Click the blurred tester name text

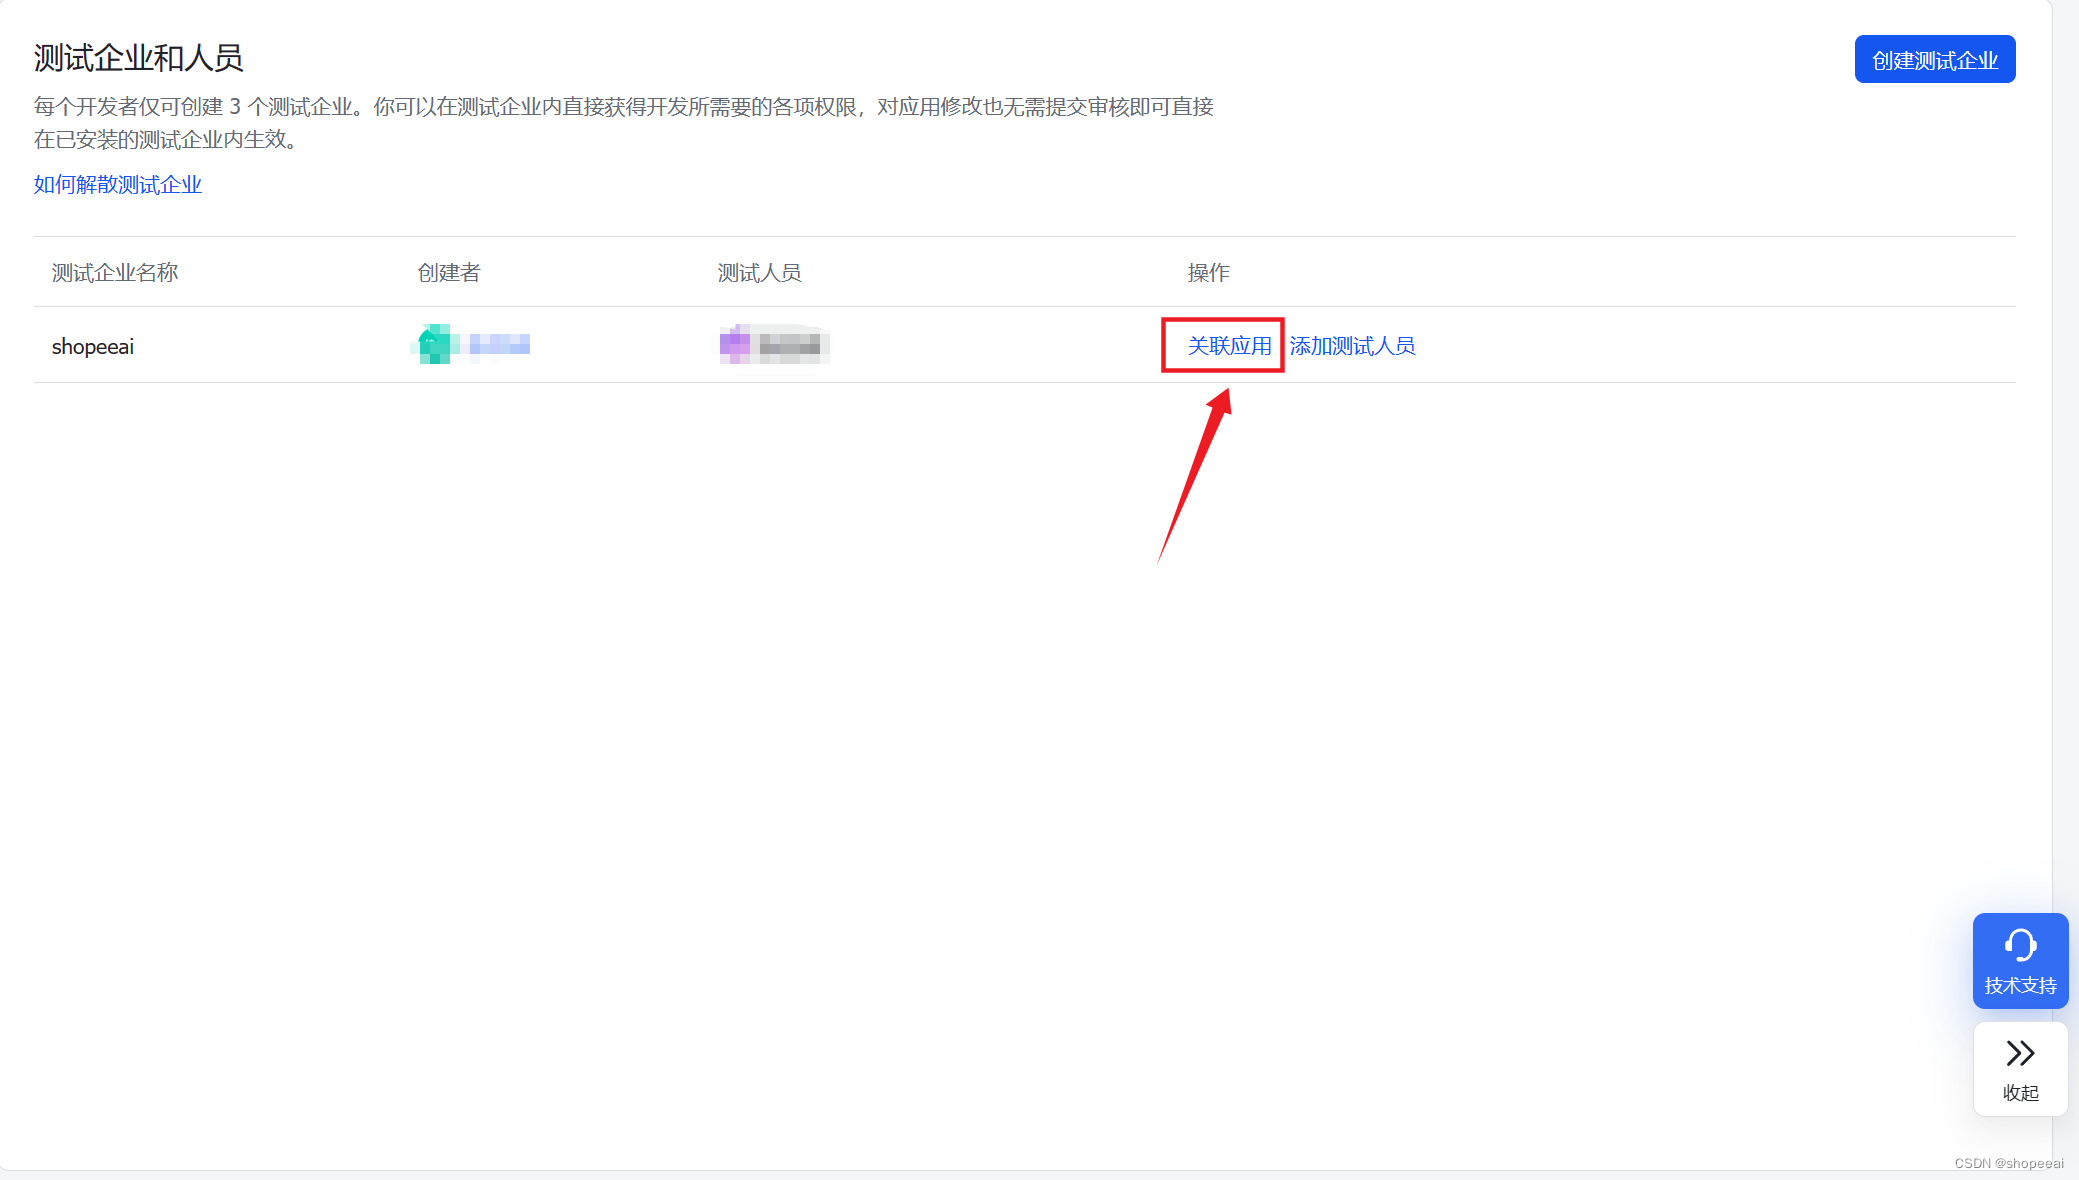point(790,346)
